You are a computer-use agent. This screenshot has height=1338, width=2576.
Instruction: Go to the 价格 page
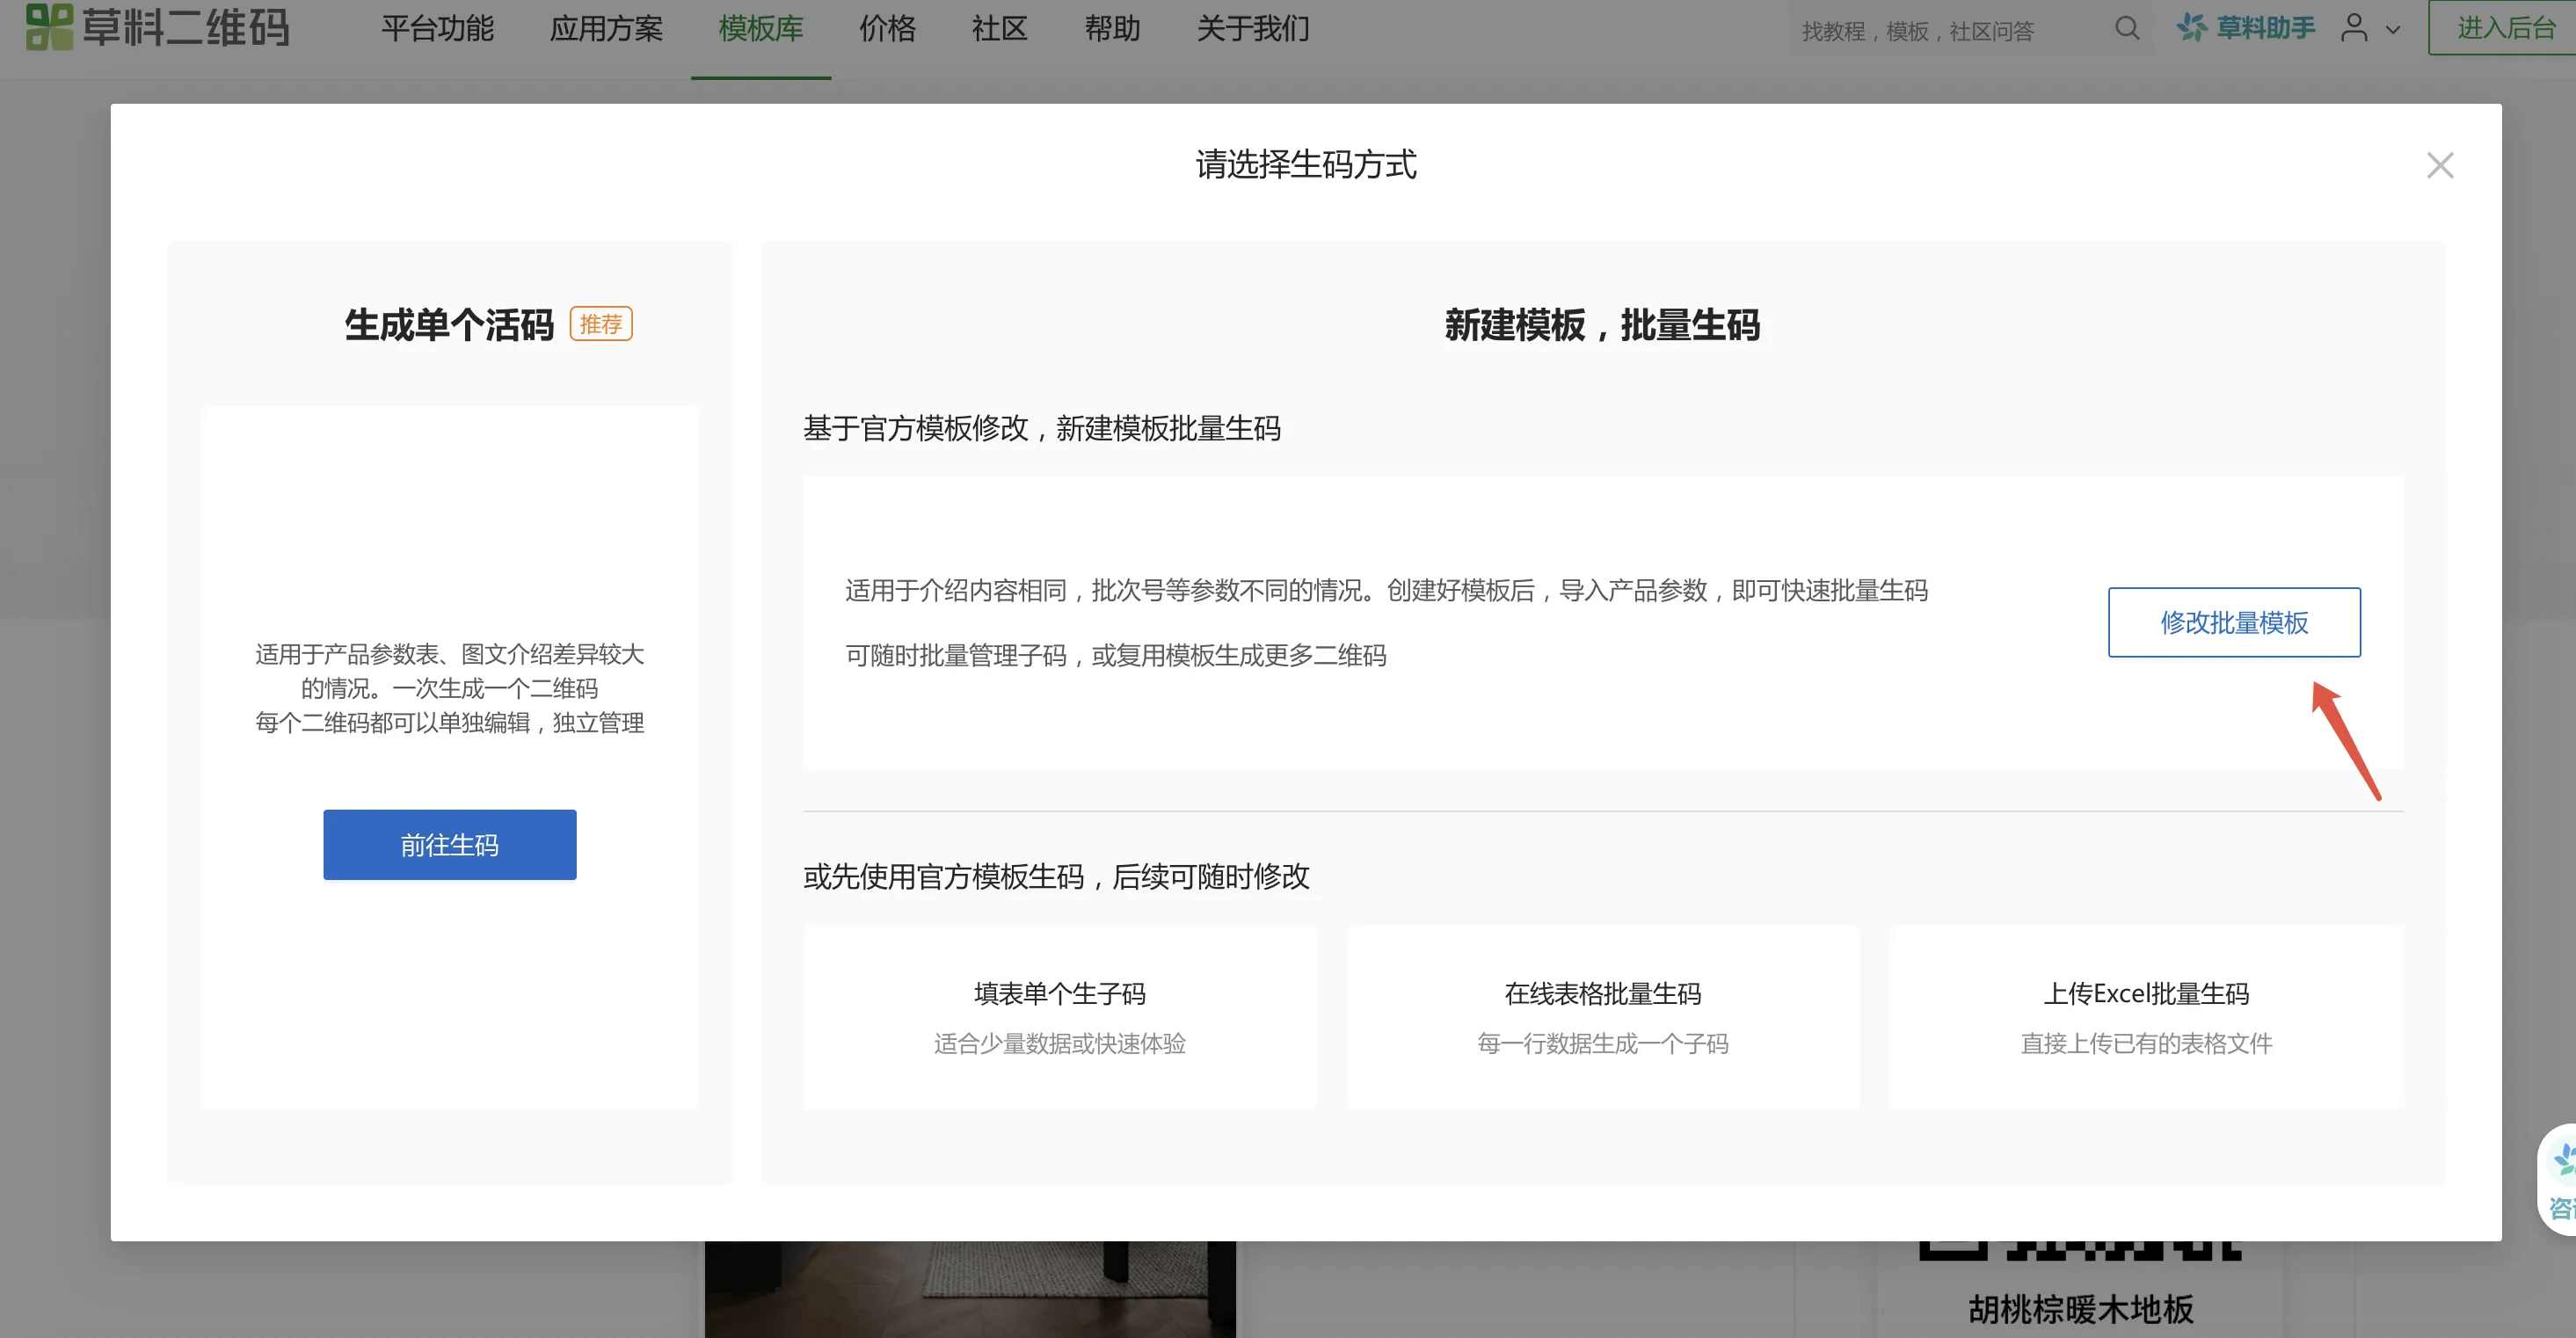pos(888,28)
